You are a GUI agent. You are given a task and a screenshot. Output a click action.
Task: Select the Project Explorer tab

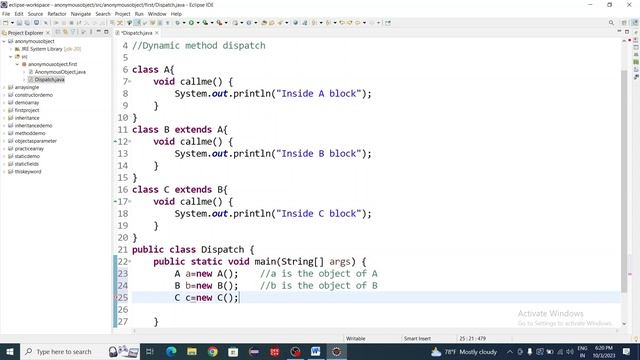point(25,33)
